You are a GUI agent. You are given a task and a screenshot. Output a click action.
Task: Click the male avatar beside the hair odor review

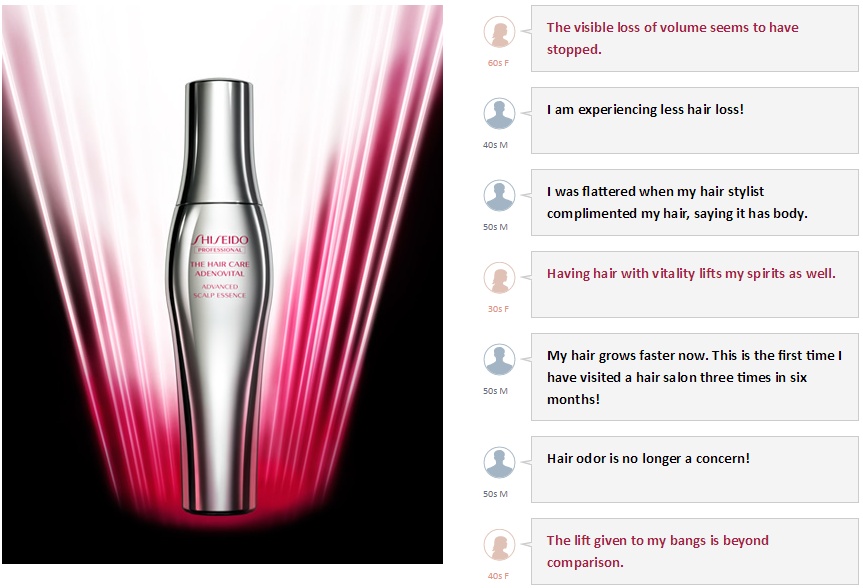pos(499,463)
